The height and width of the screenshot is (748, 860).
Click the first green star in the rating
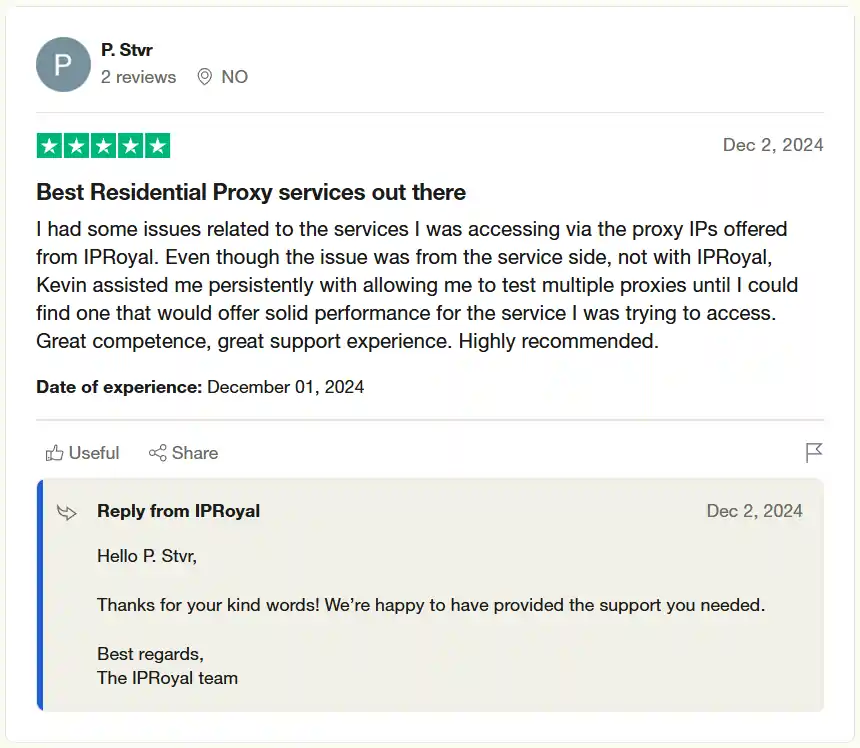point(48,145)
